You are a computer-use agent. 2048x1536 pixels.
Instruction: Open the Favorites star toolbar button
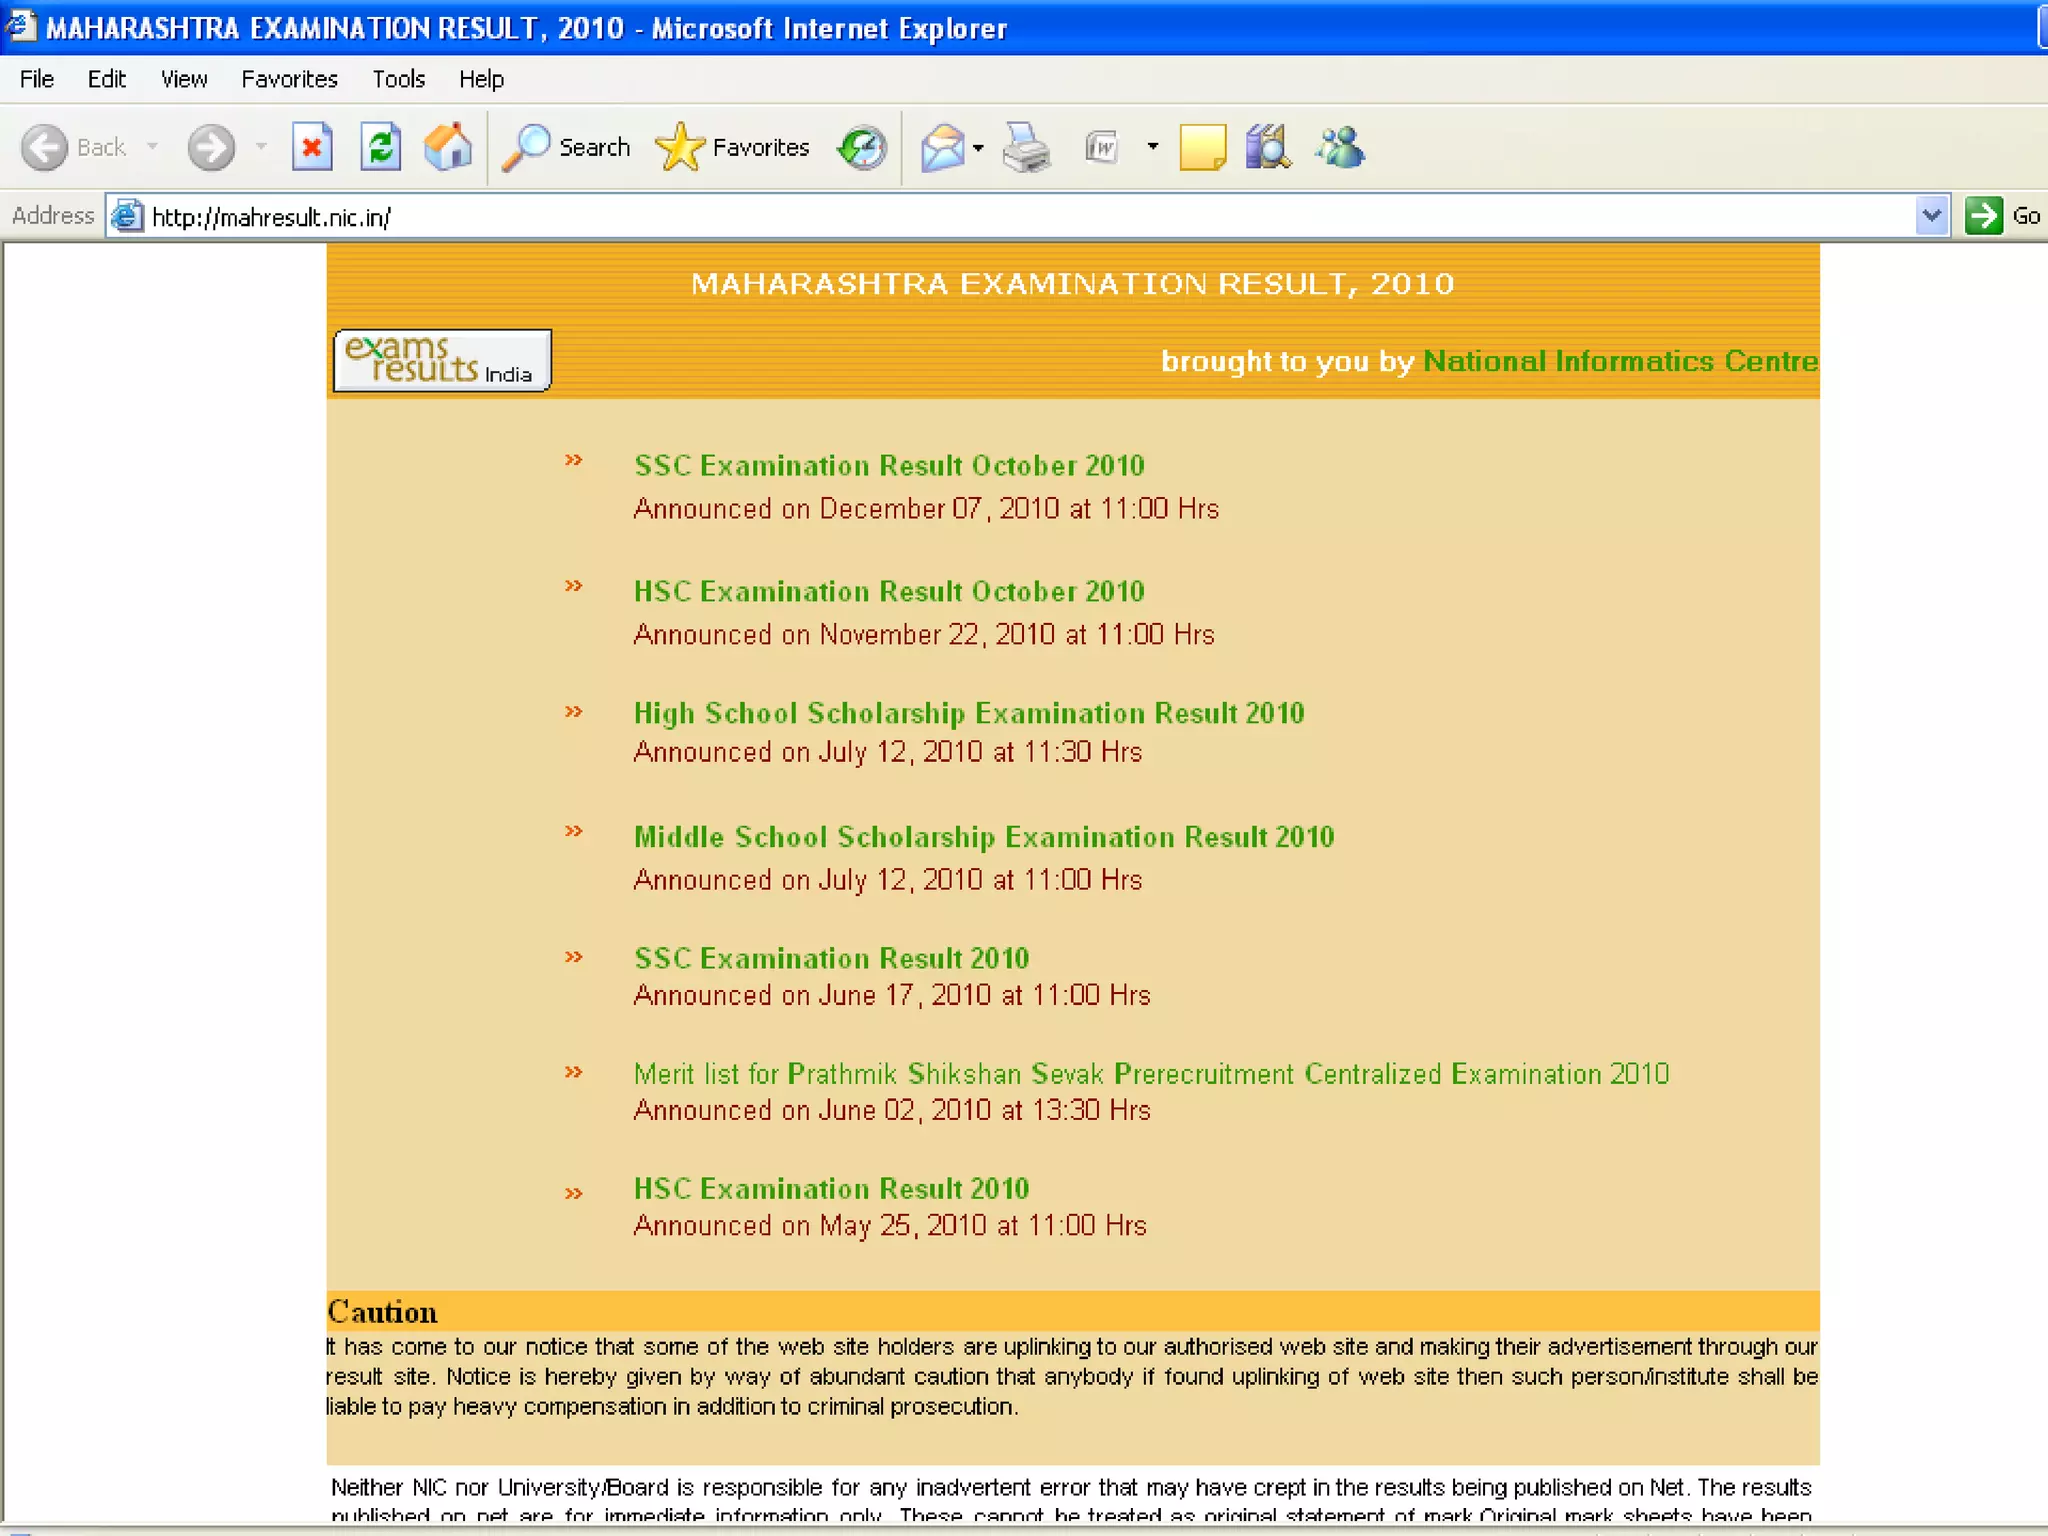tap(733, 148)
